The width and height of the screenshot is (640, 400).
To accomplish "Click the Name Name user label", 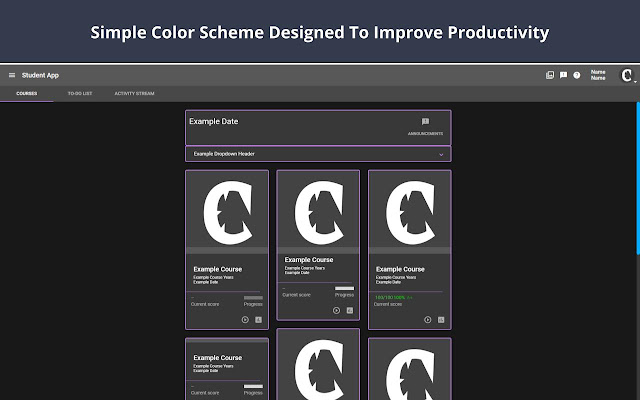I will [x=598, y=75].
